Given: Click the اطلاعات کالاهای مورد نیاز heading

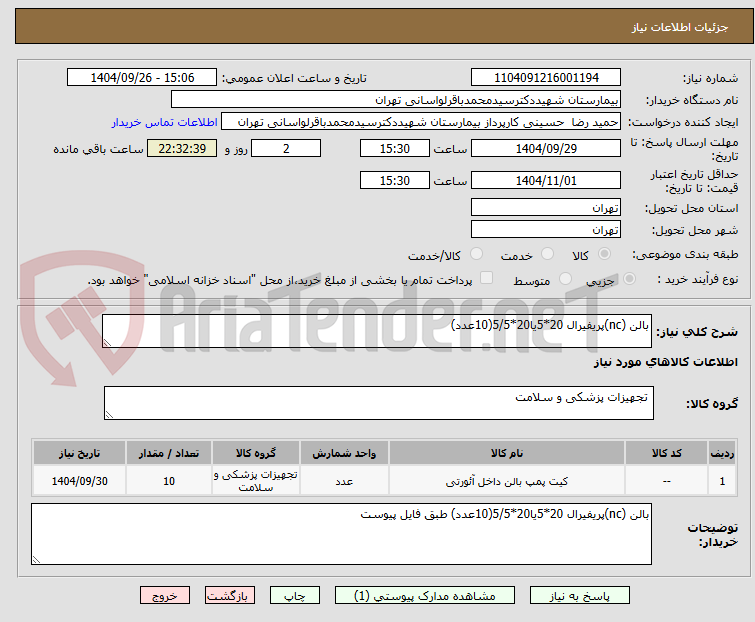Looking at the screenshot, I should click(665, 362).
